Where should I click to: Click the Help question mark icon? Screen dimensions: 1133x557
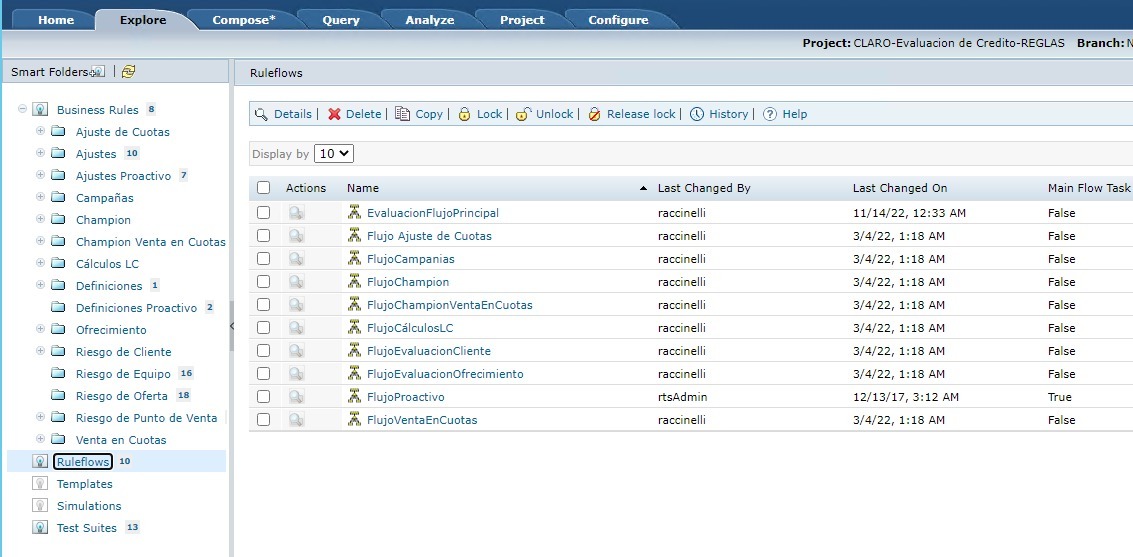(x=770, y=114)
